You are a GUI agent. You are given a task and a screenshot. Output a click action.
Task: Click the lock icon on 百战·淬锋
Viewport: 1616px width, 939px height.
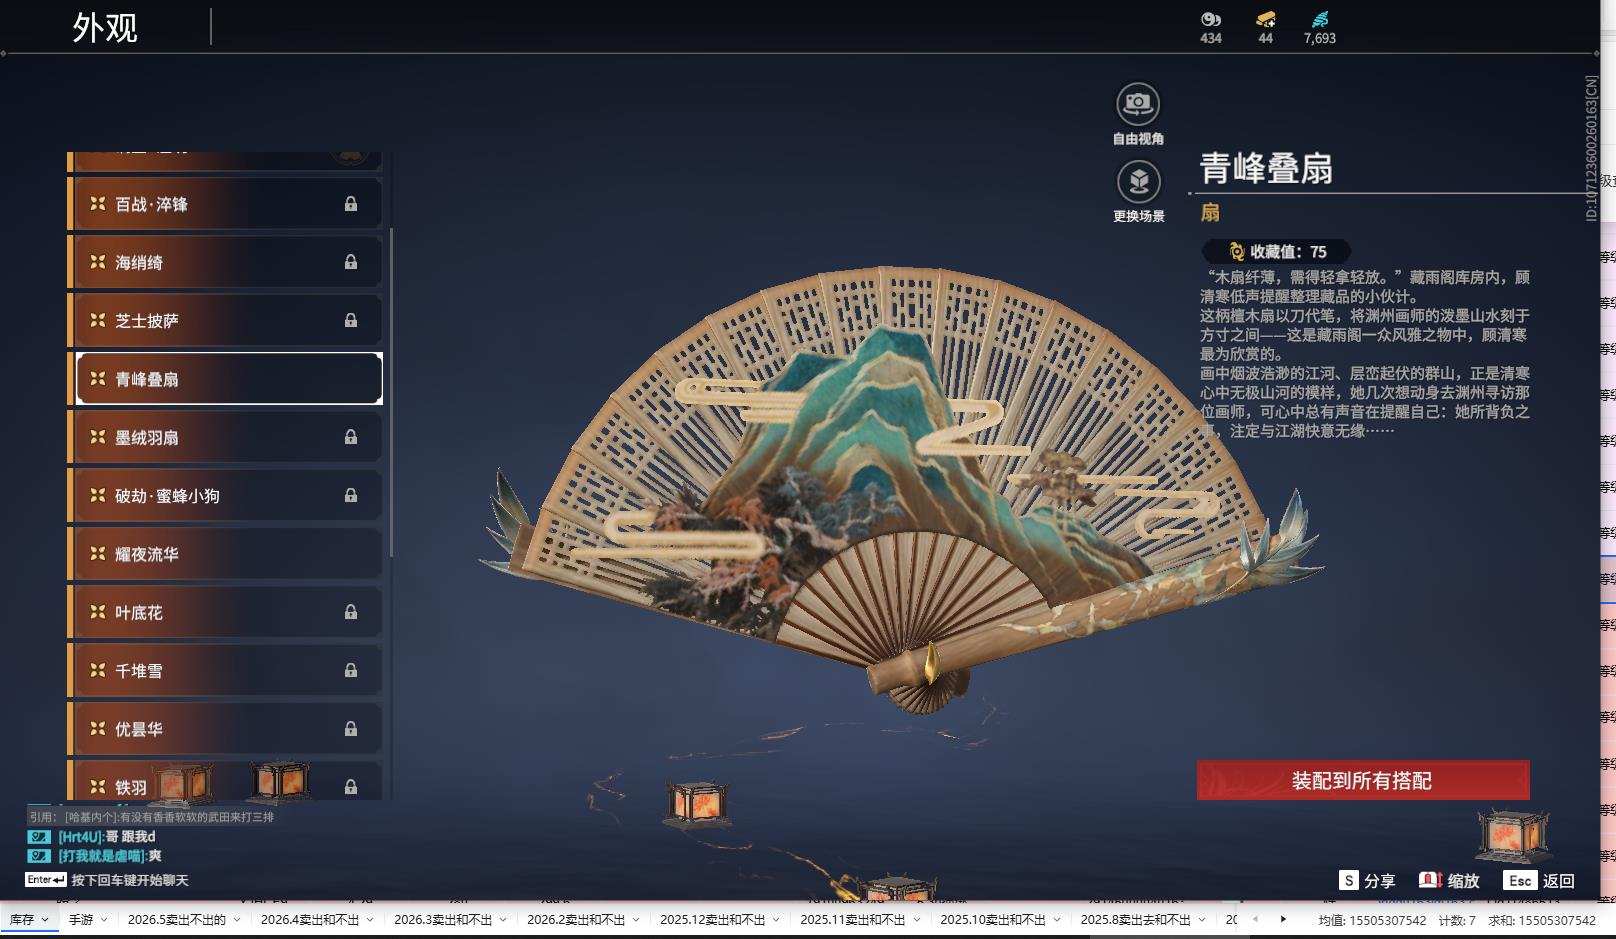point(351,204)
